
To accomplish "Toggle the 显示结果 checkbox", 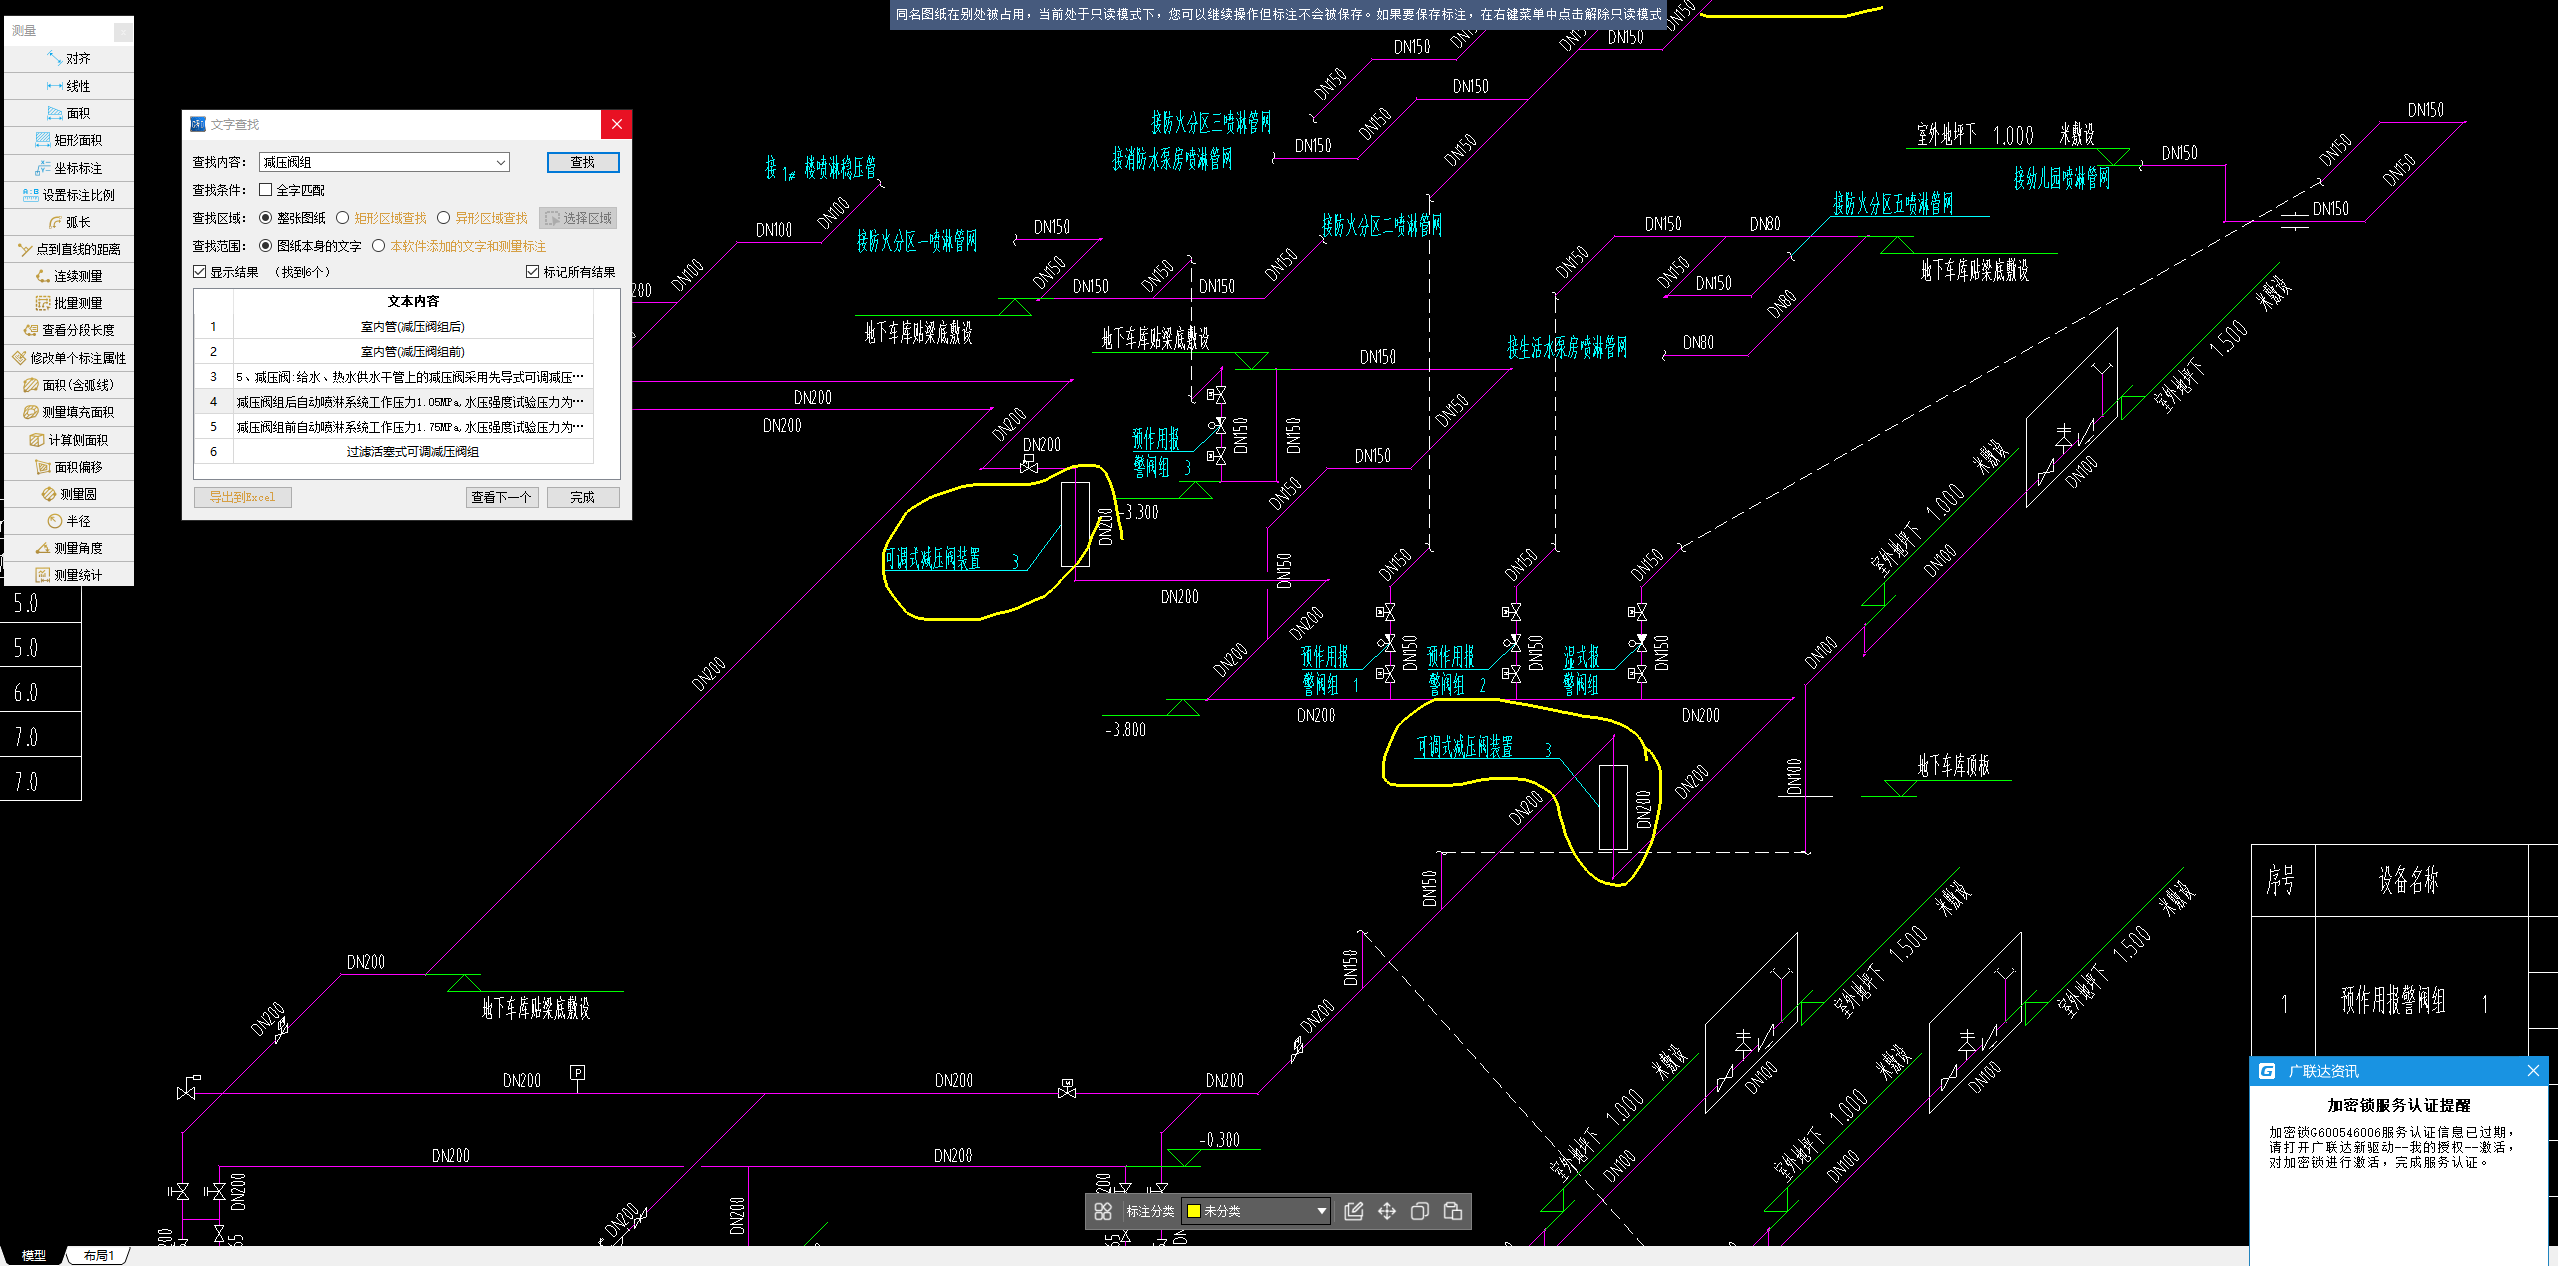I will coord(200,272).
